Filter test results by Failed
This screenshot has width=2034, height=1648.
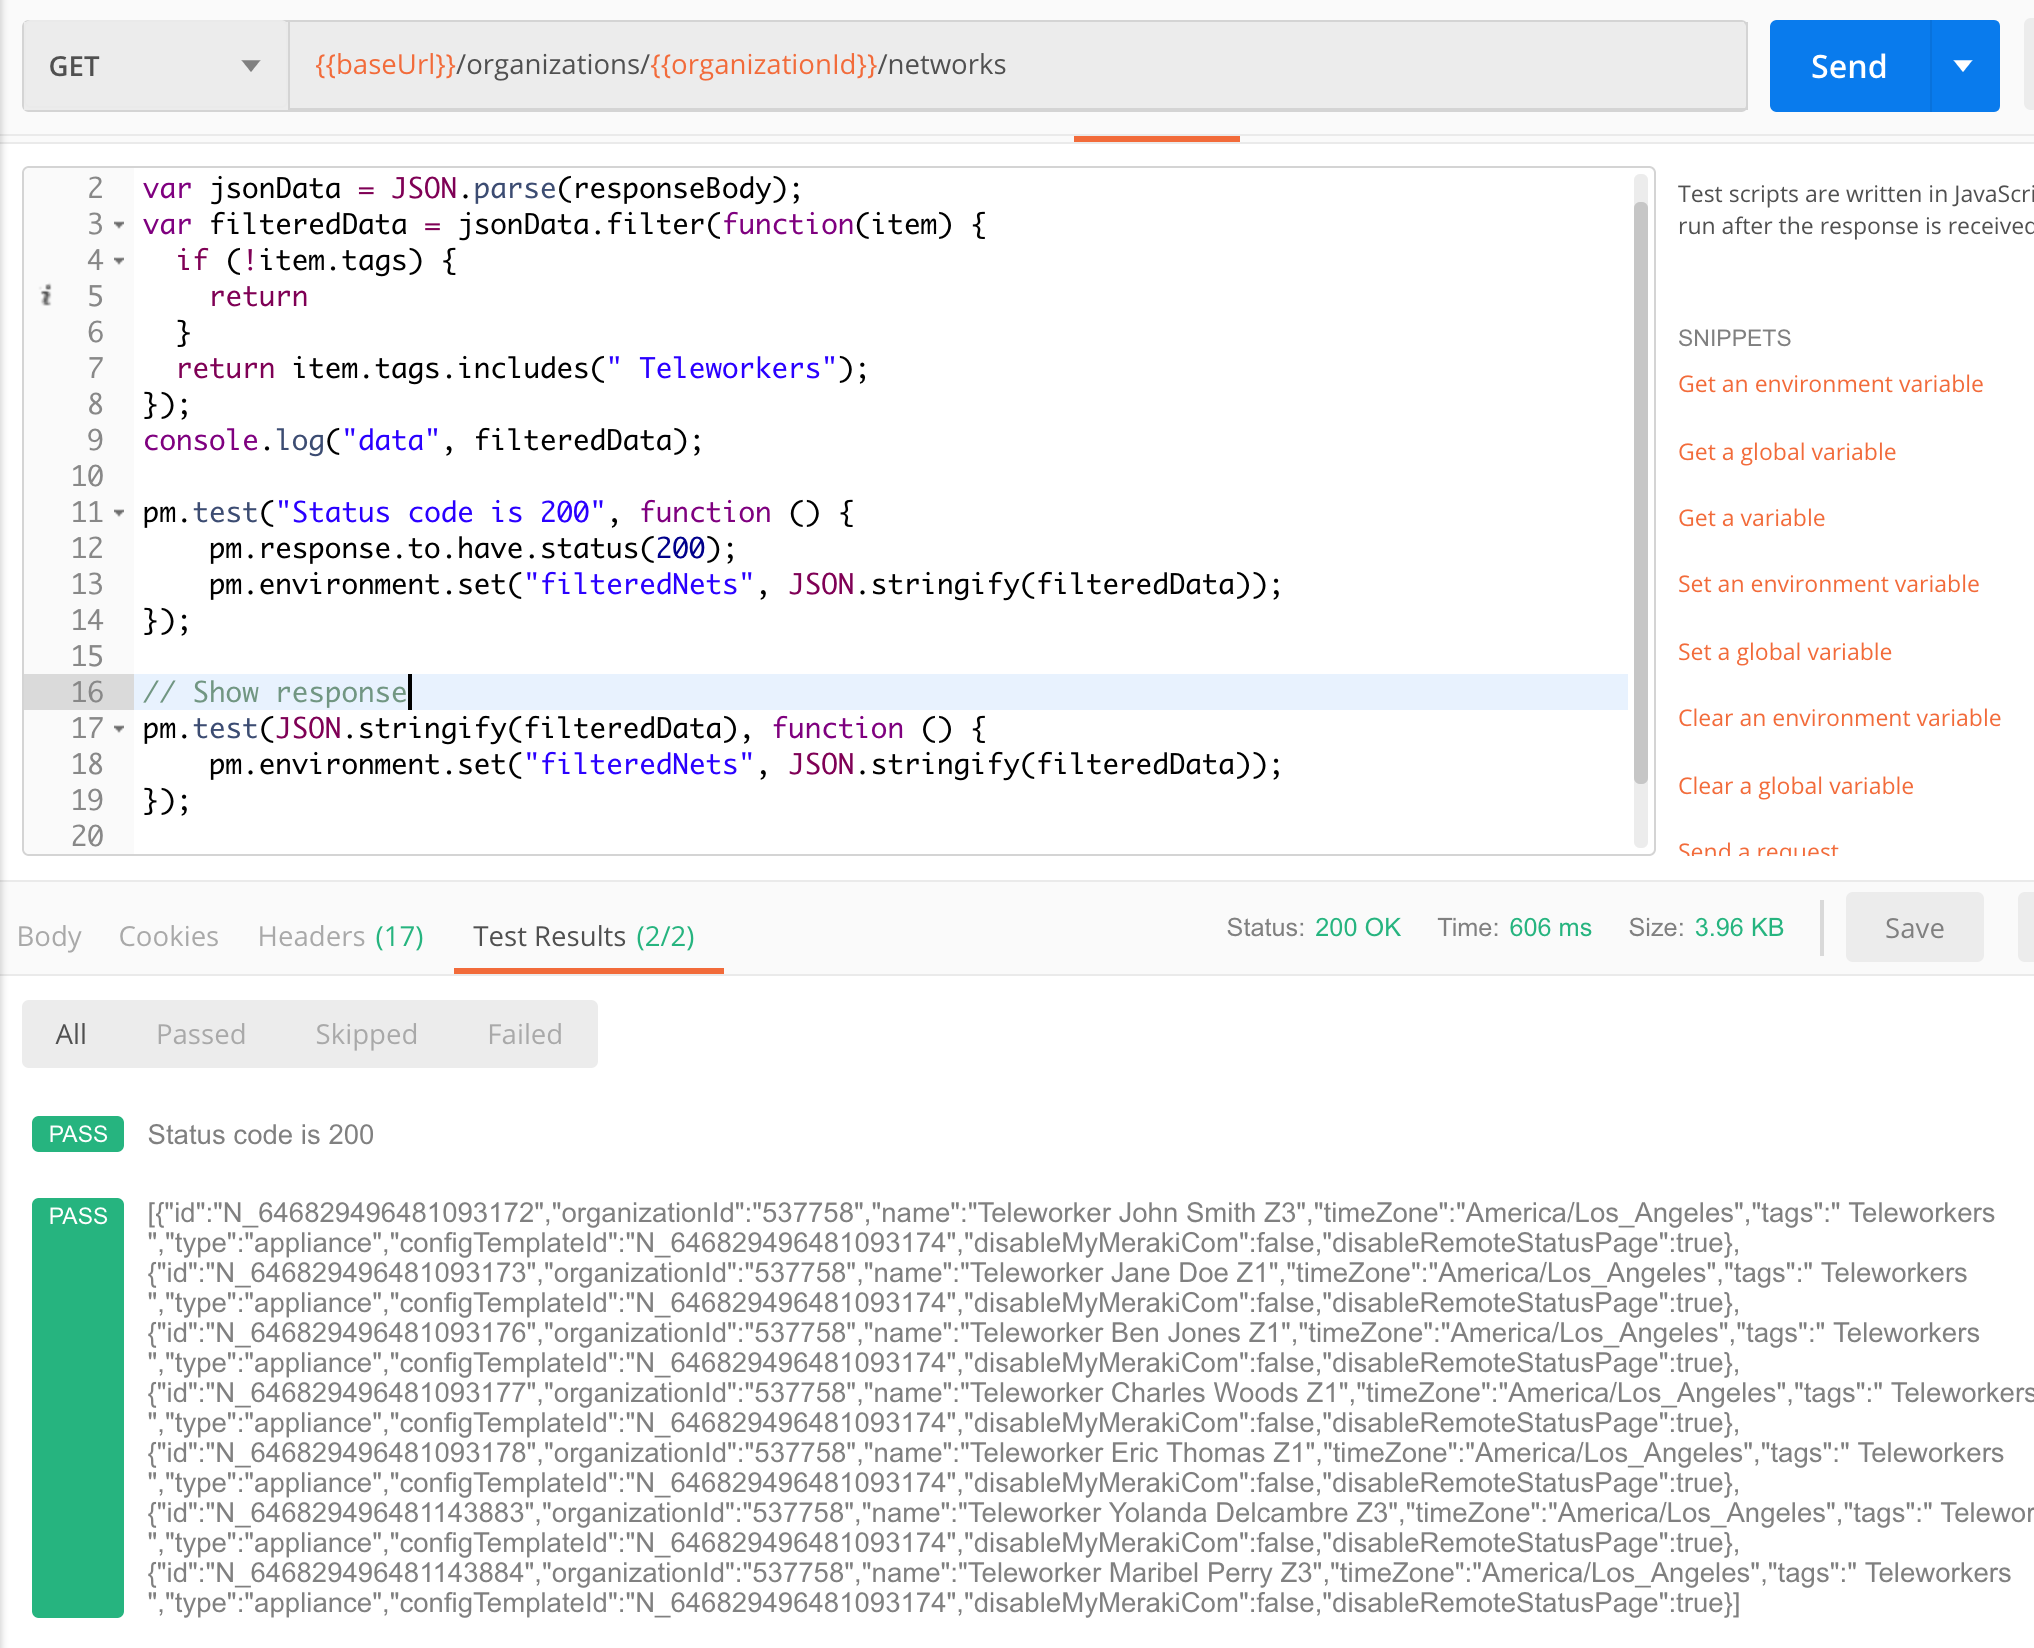point(524,1034)
